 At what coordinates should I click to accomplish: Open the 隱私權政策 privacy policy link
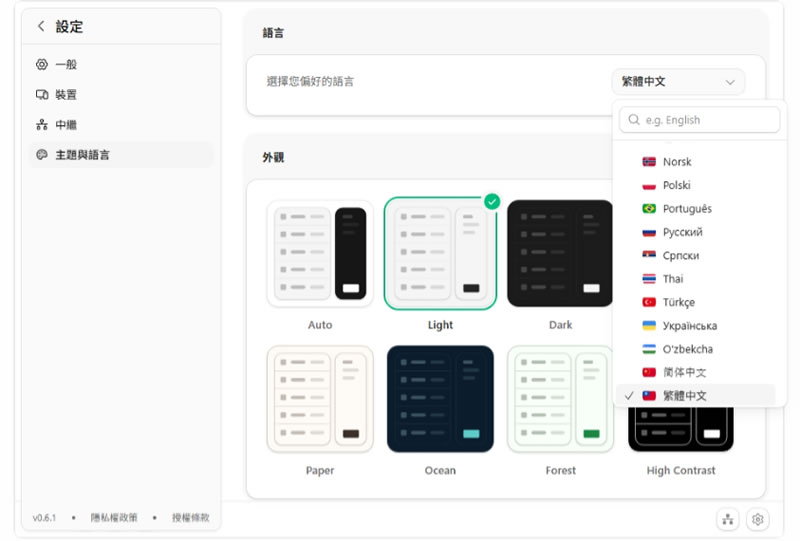point(114,518)
